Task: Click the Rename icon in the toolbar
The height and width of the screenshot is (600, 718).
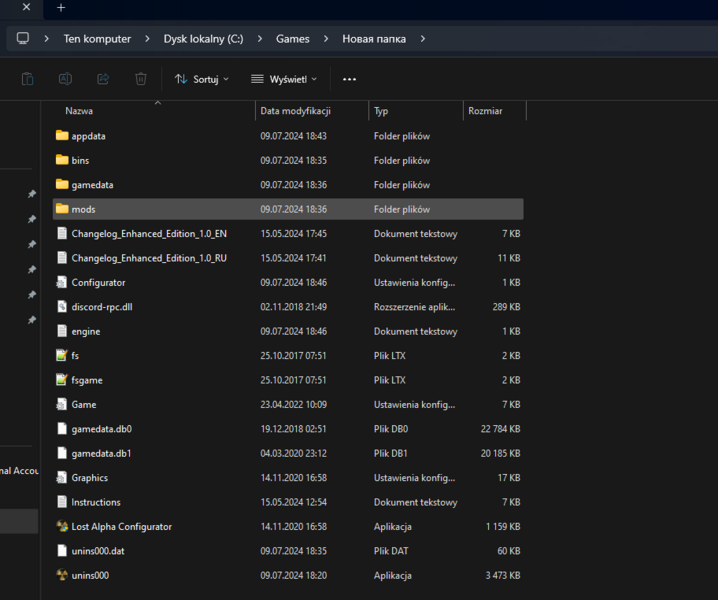Action: point(65,78)
